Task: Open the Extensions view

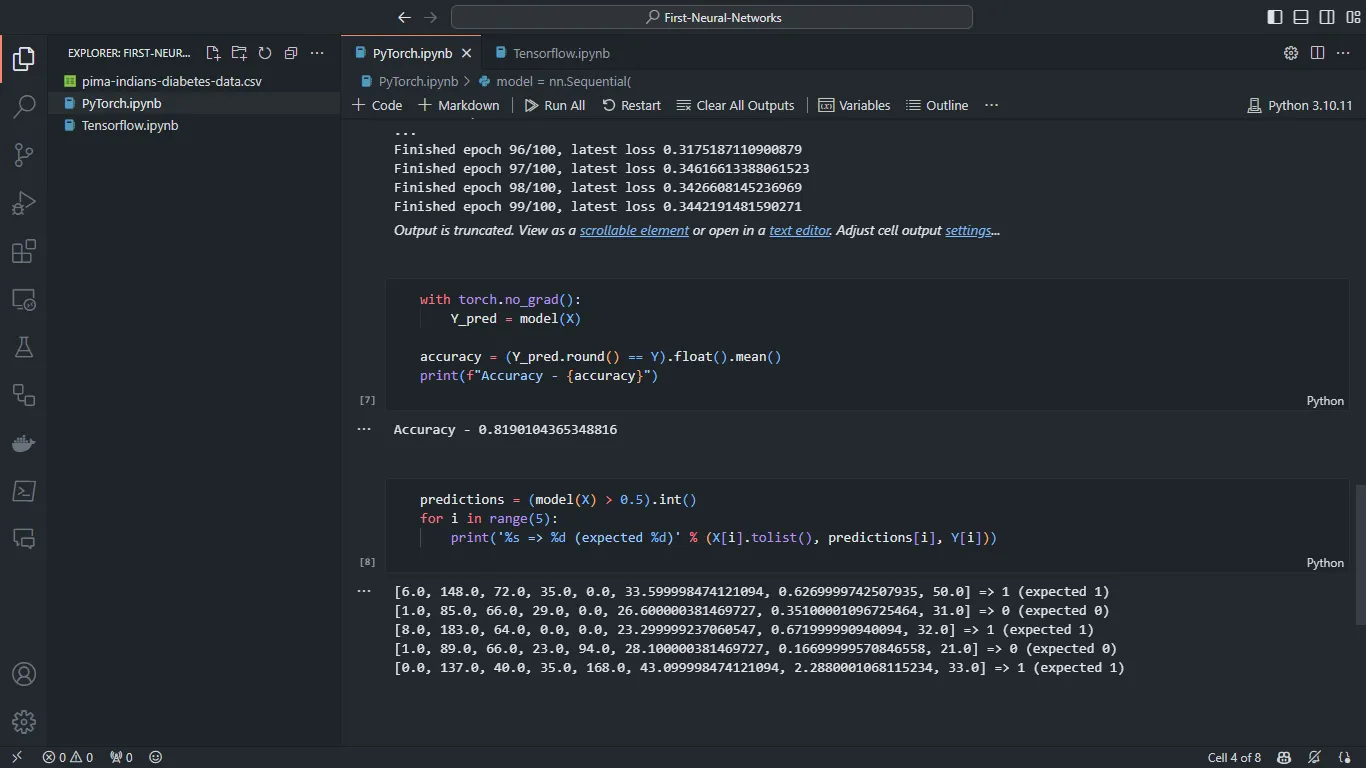Action: point(24,251)
